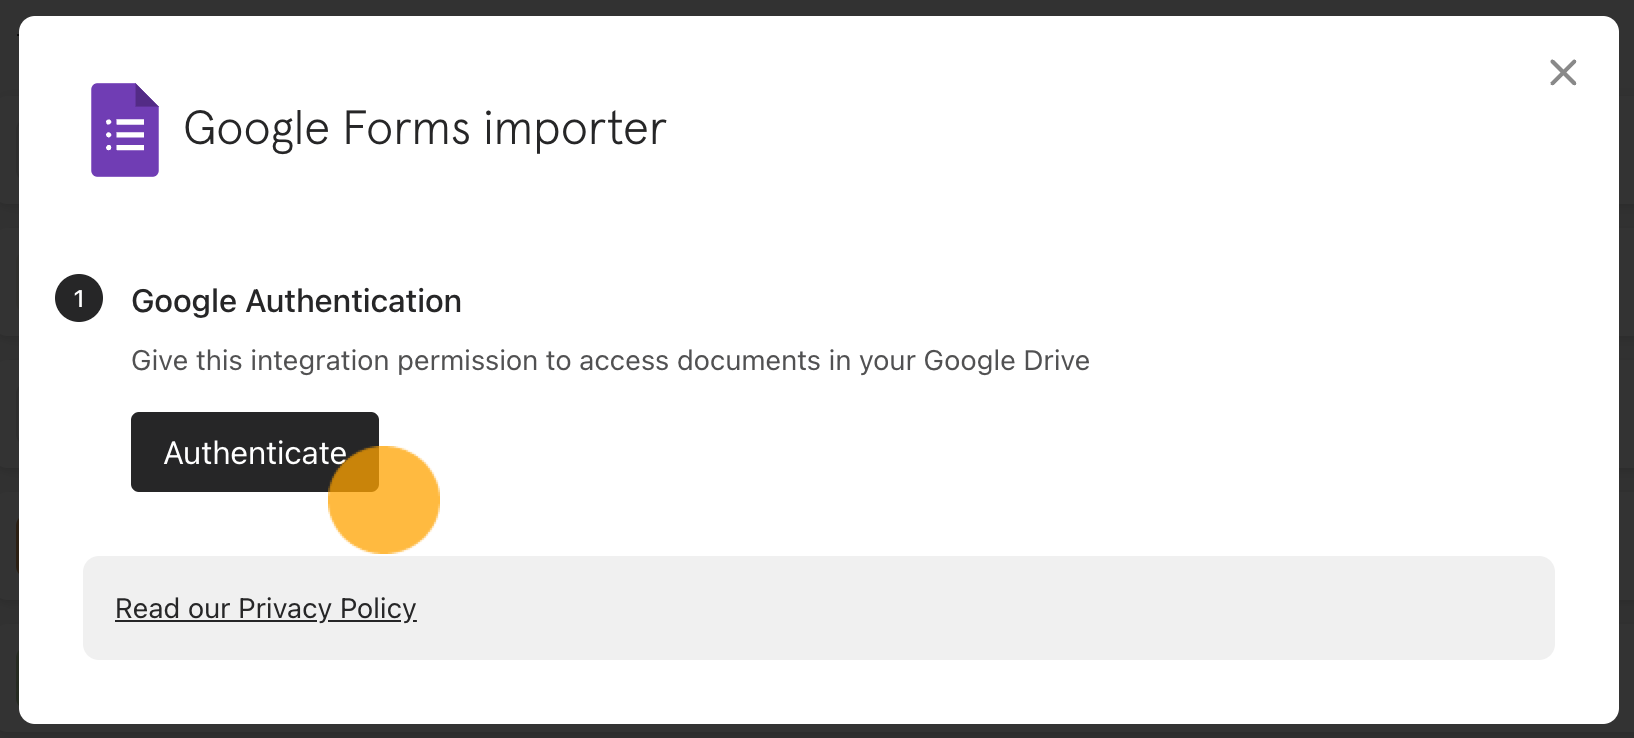Click the Google Drive permission description text
Screen dimensions: 1634x738
611,360
